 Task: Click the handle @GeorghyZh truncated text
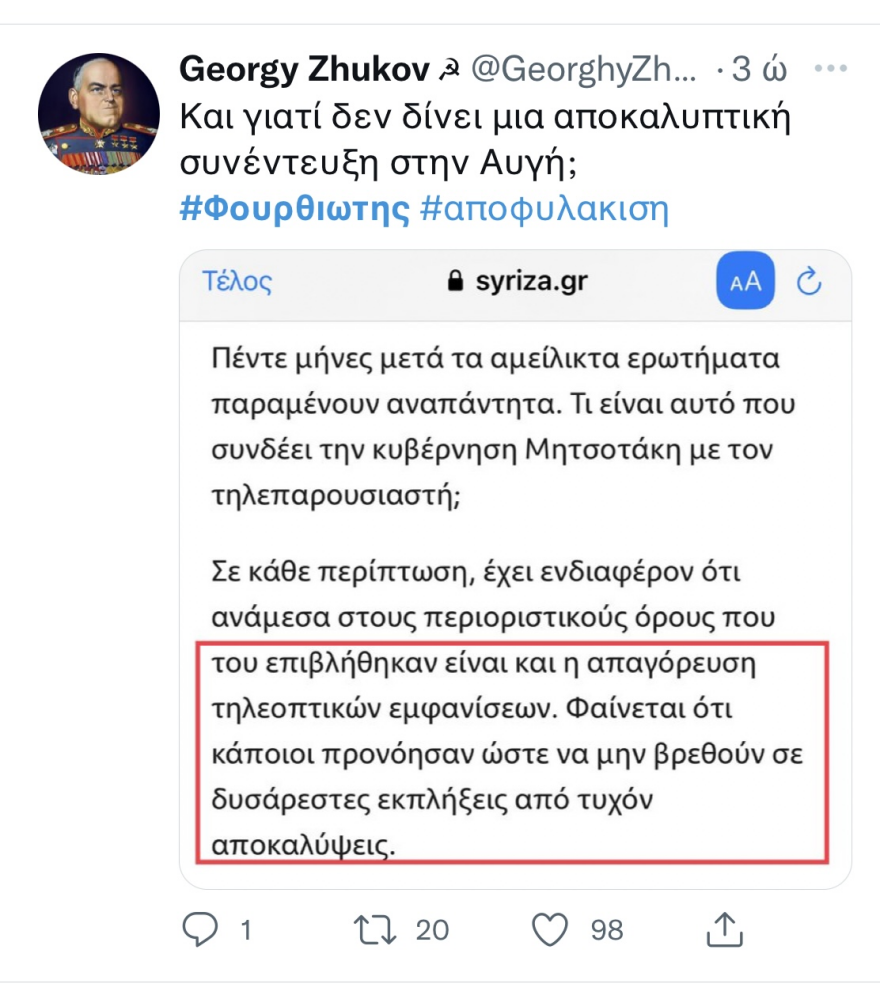click(587, 67)
